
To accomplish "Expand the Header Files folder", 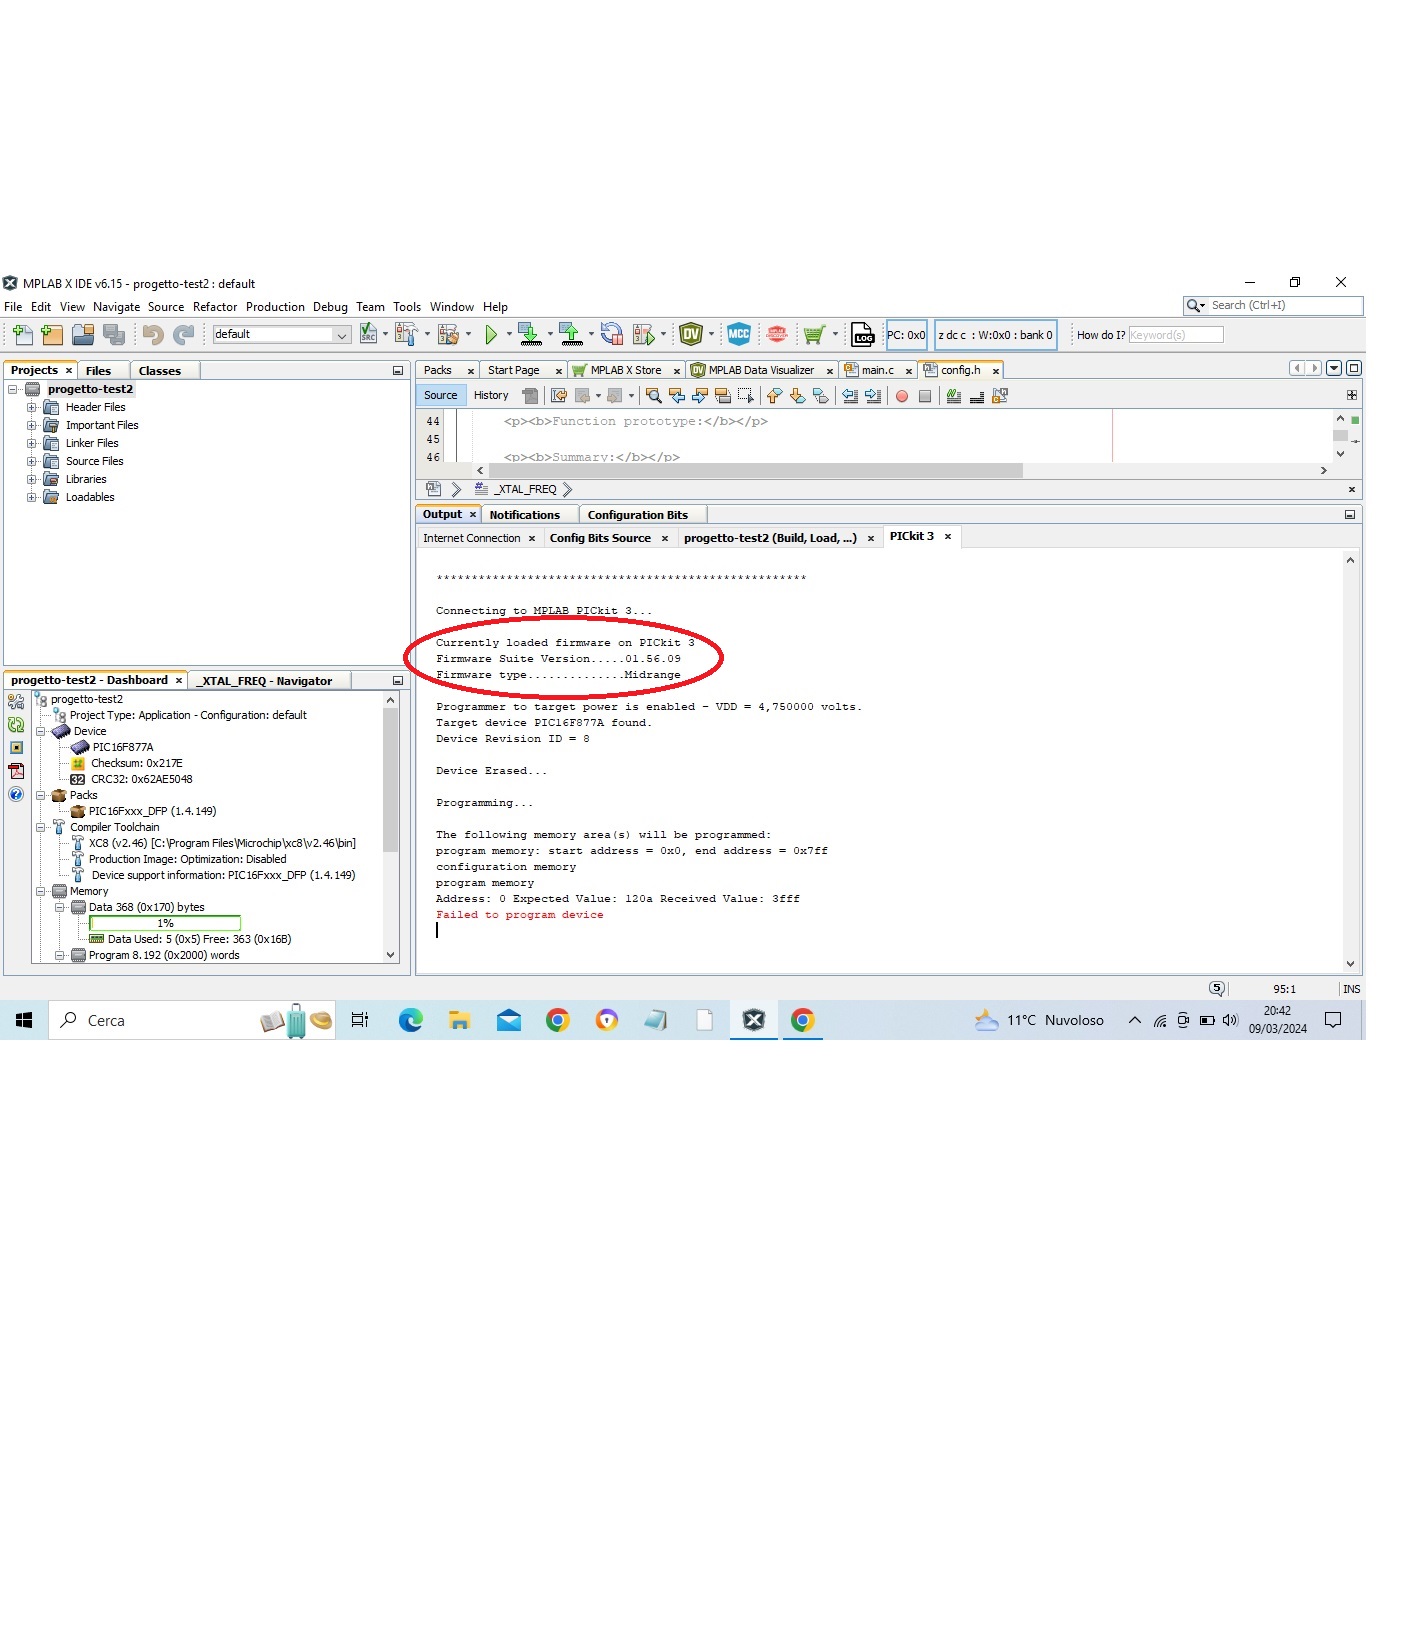I will tap(32, 408).
